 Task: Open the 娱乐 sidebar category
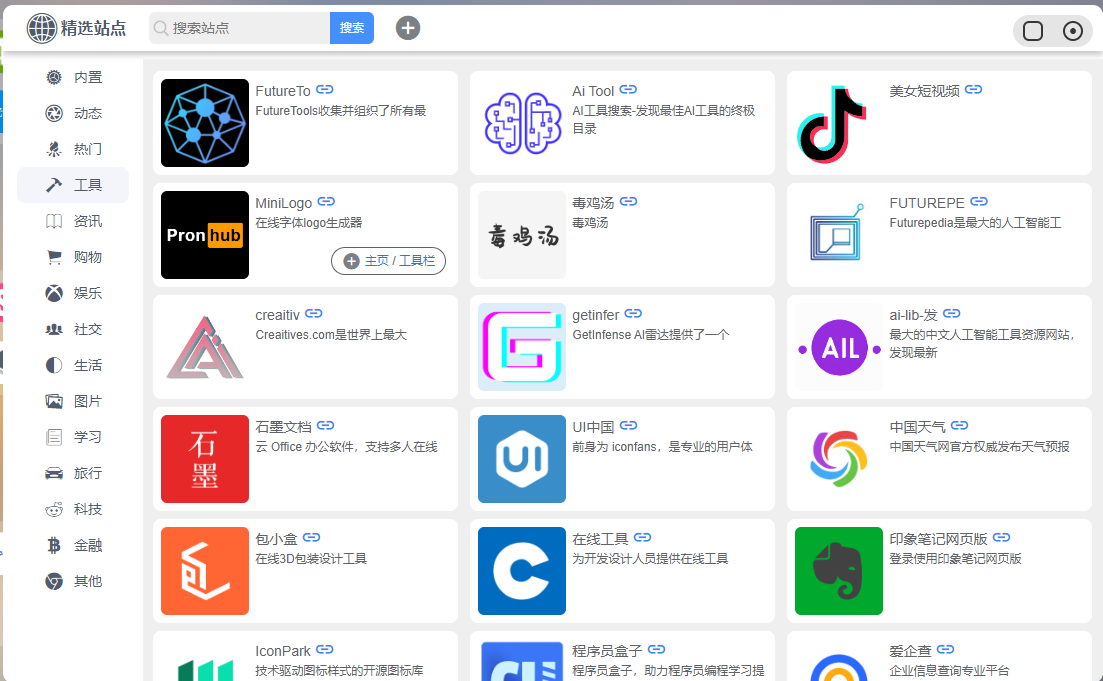(x=73, y=293)
